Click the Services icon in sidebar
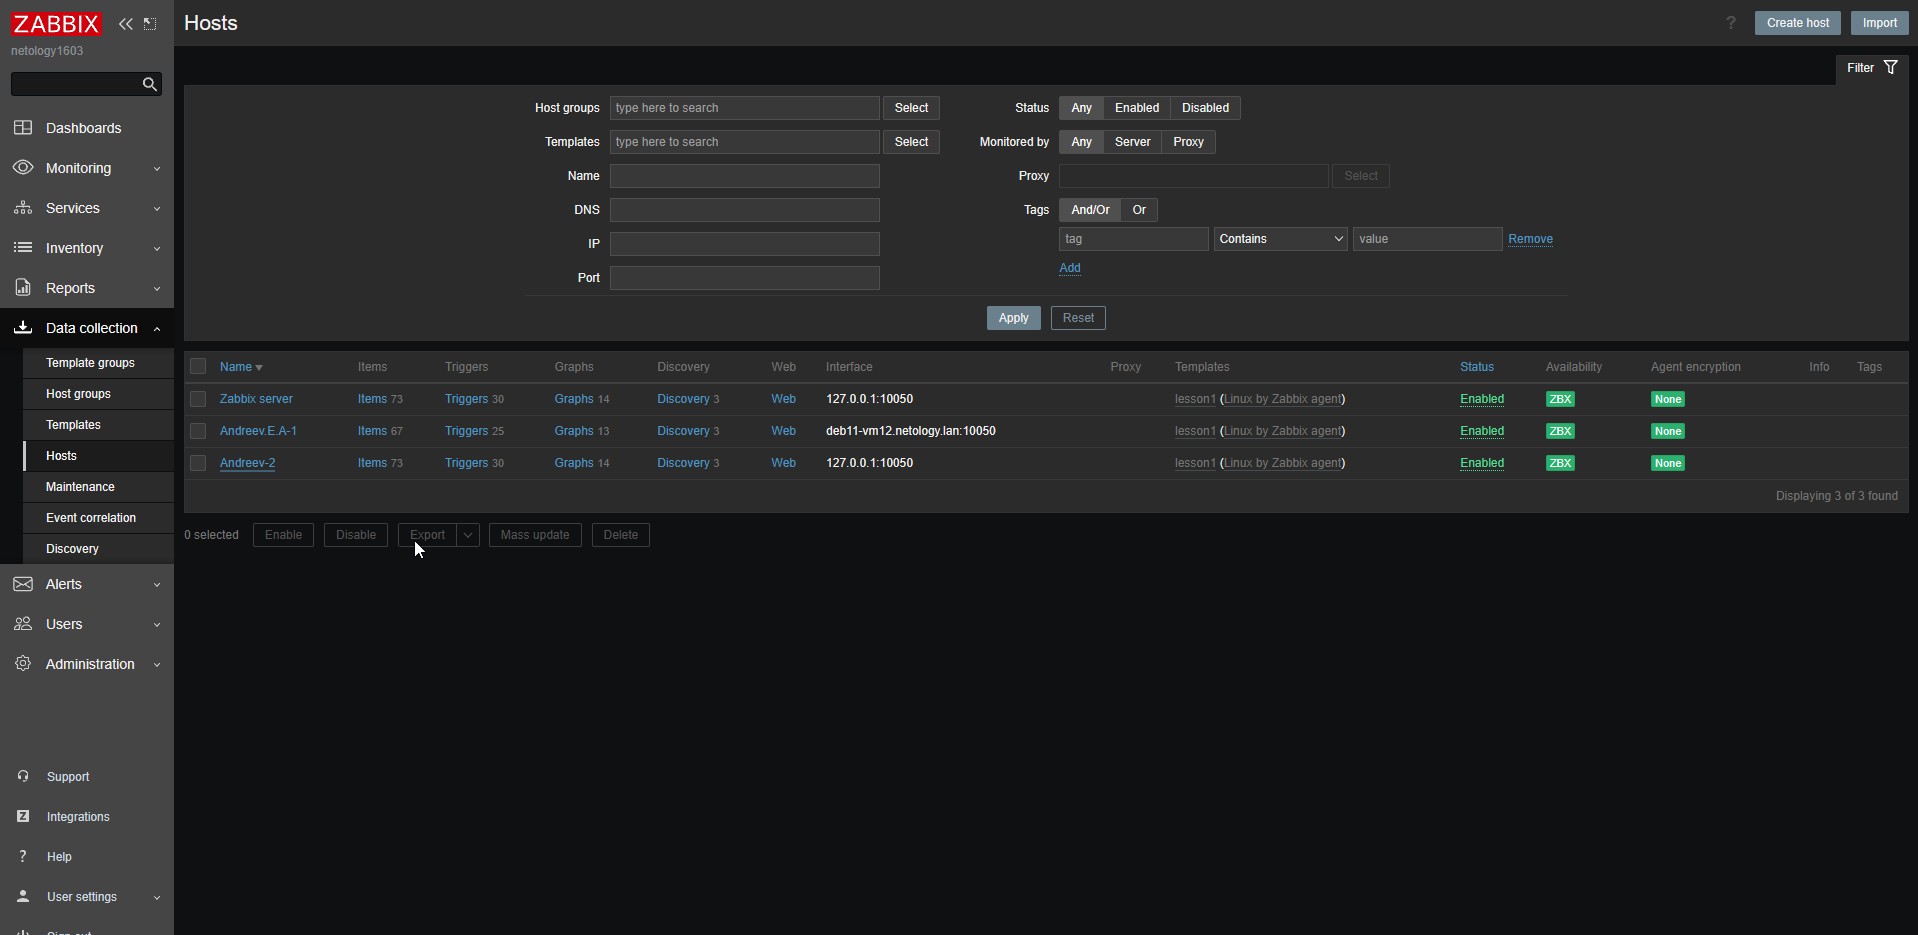Image resolution: width=1918 pixels, height=935 pixels. tap(23, 208)
